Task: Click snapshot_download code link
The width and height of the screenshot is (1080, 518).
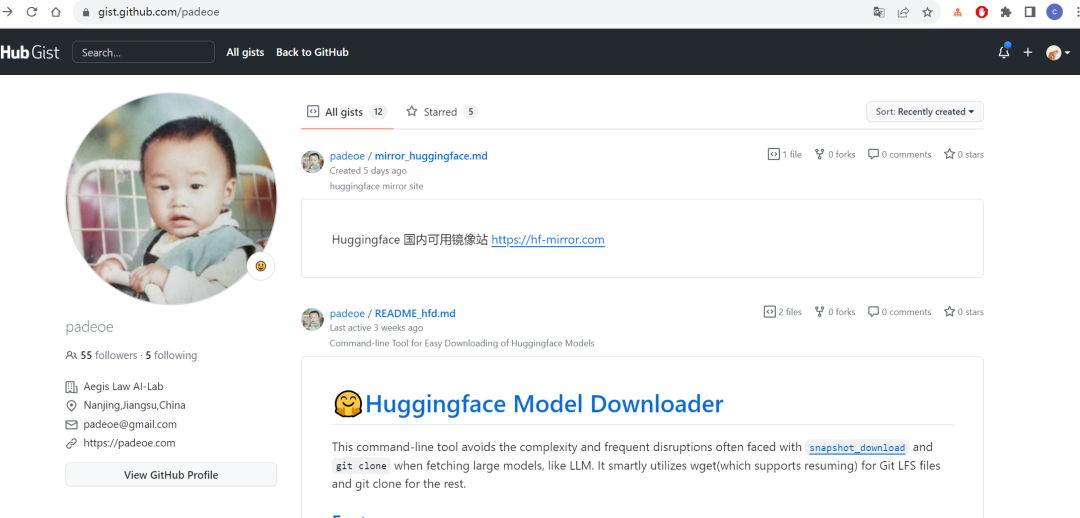Action: 857,448
